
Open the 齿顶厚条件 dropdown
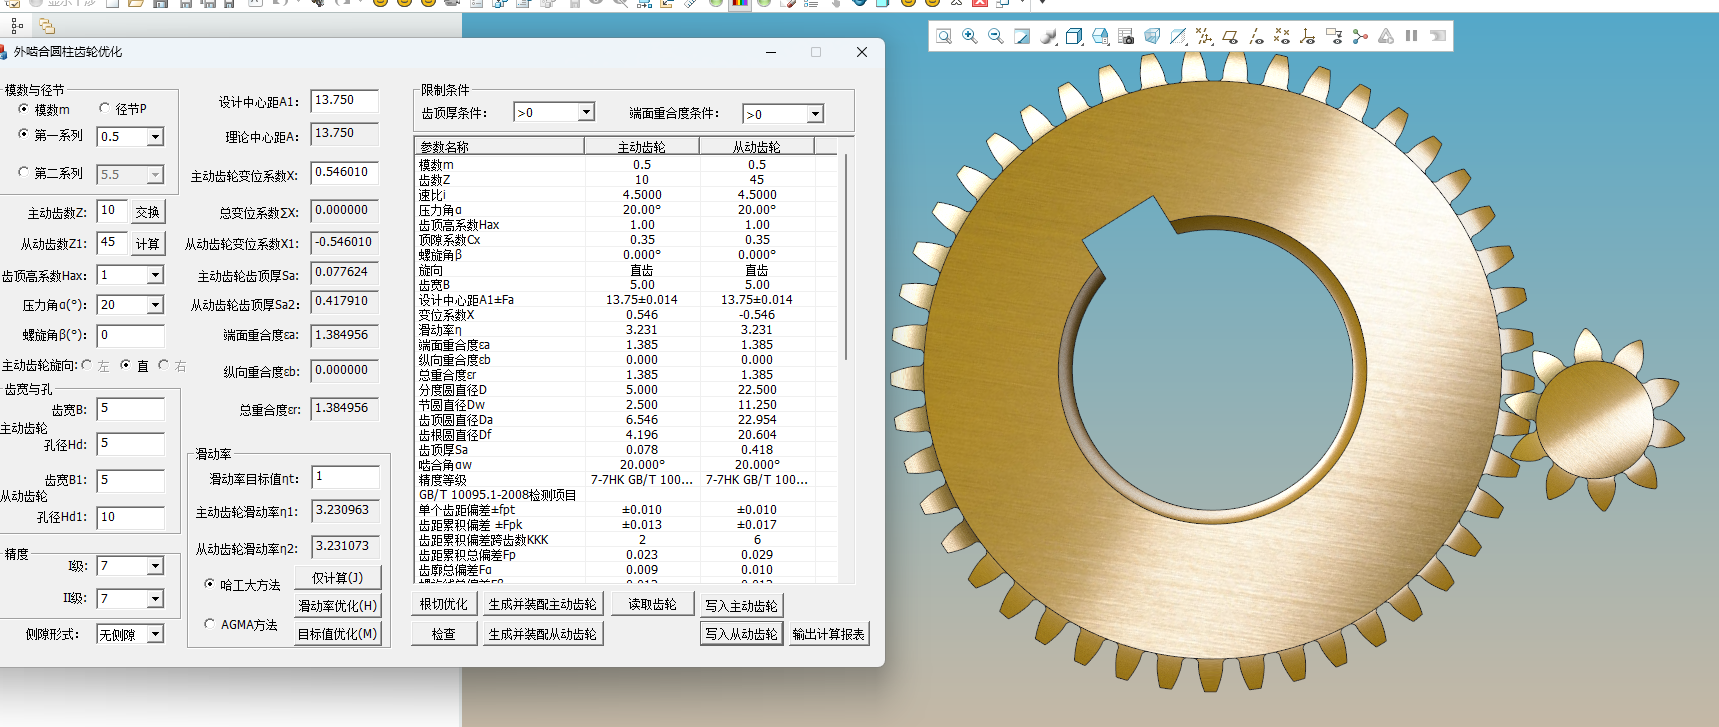coord(587,112)
